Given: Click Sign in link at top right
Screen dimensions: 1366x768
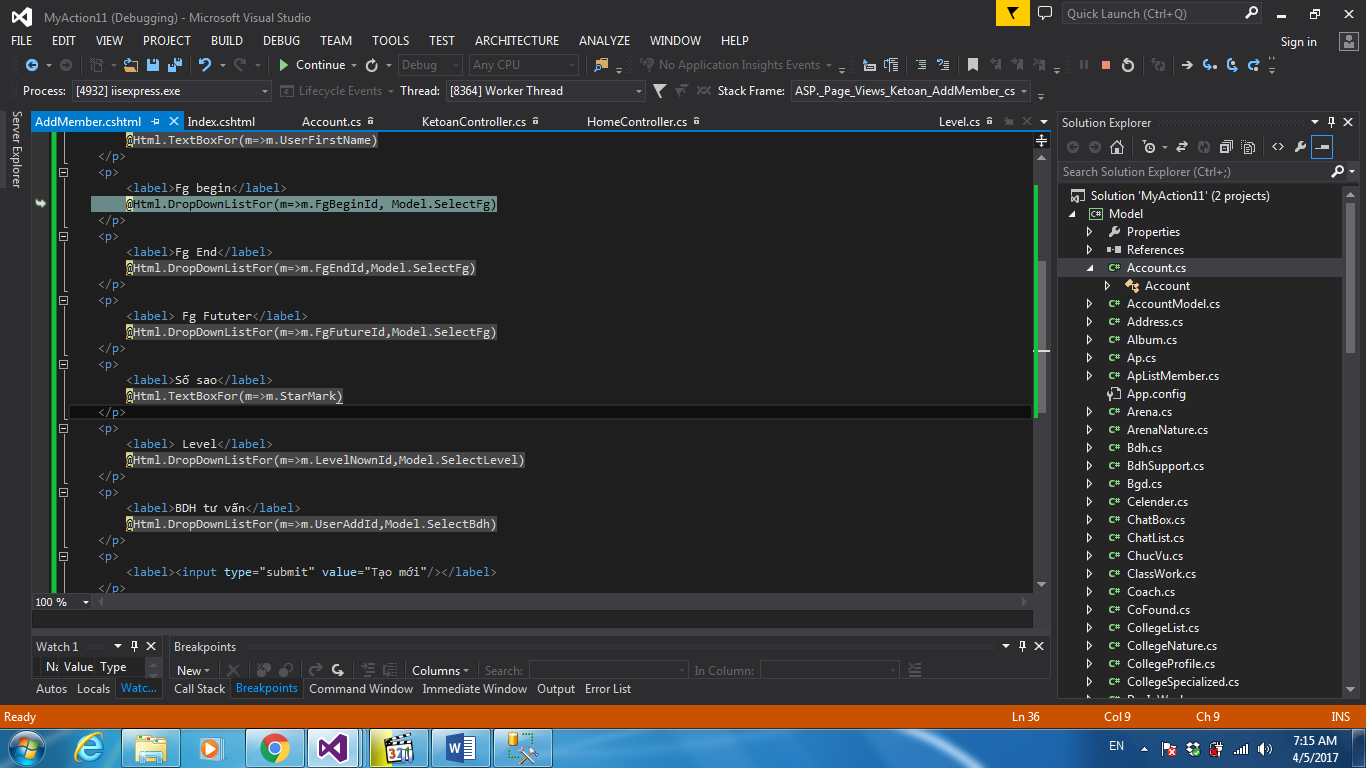Looking at the screenshot, I should click(1298, 42).
